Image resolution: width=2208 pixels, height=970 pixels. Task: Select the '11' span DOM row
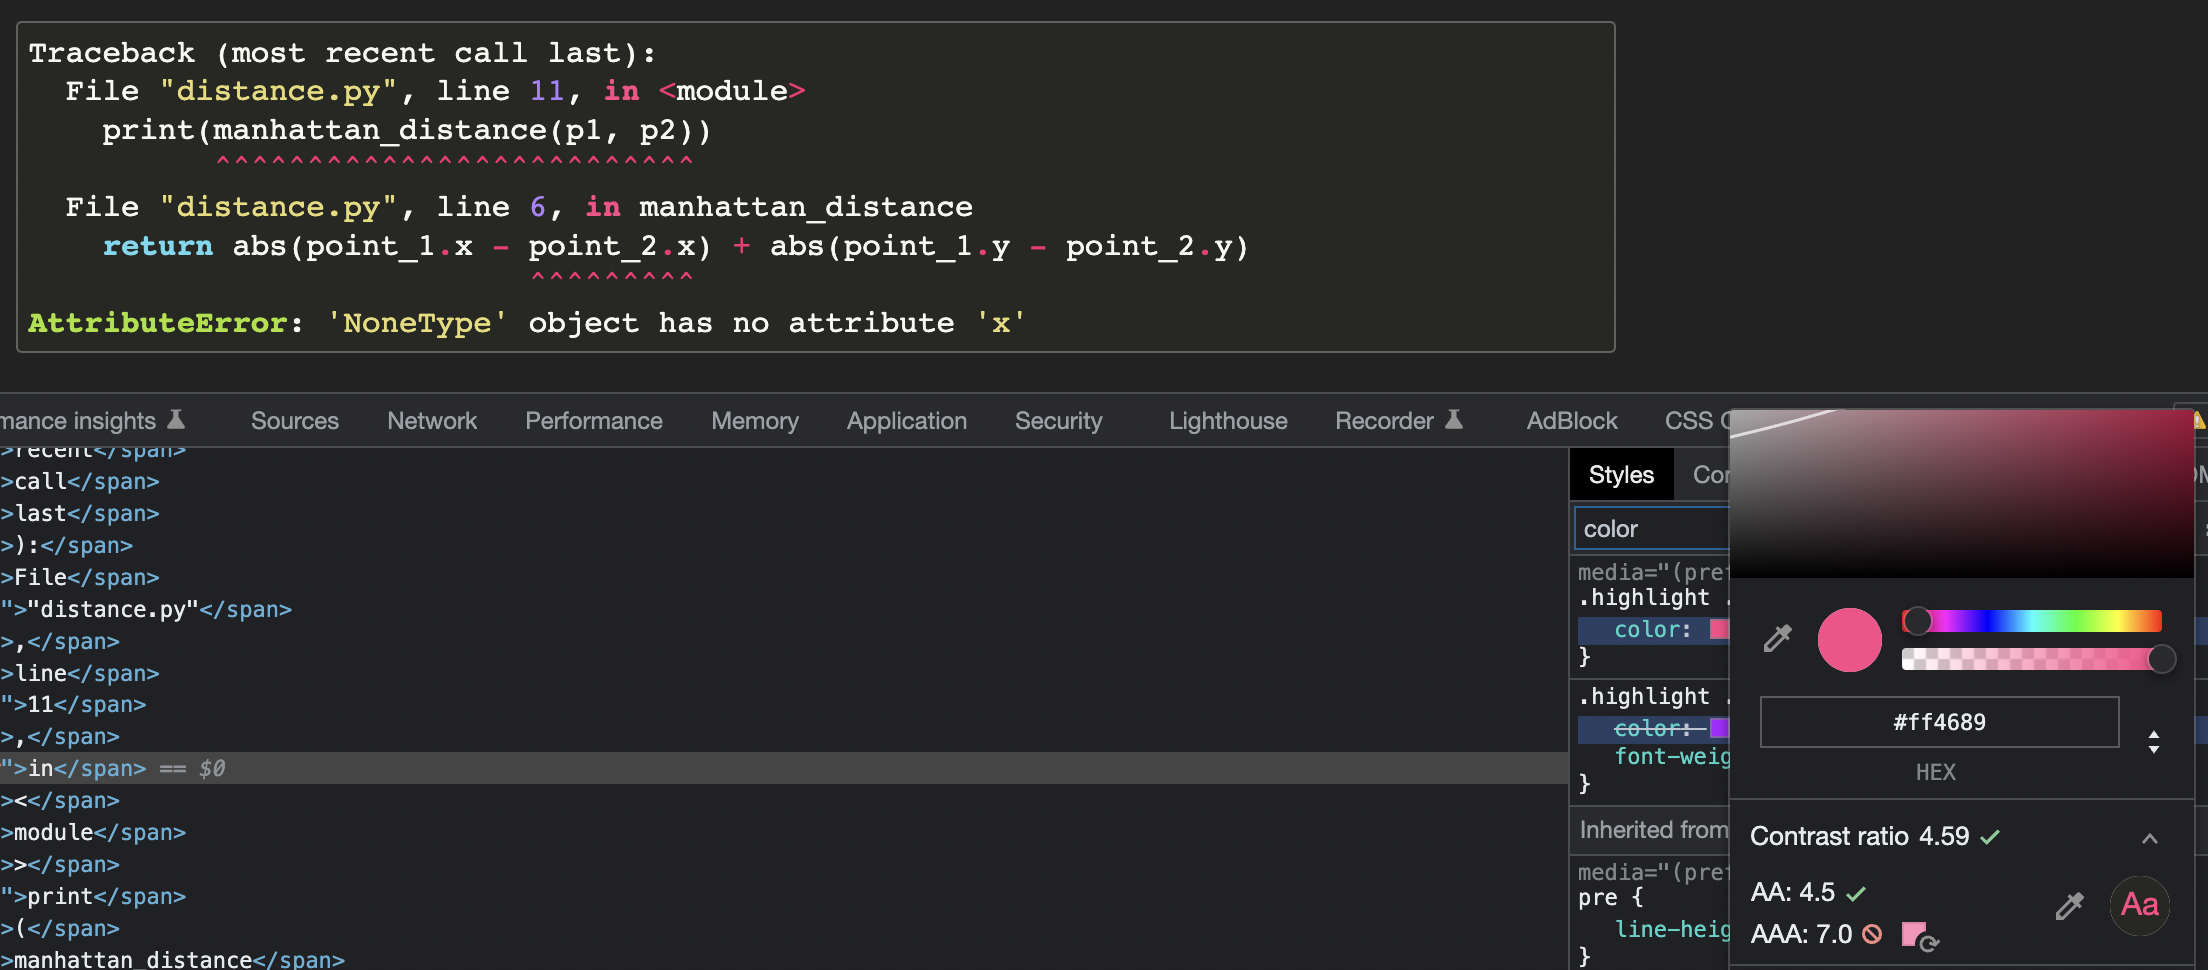tap(784, 704)
